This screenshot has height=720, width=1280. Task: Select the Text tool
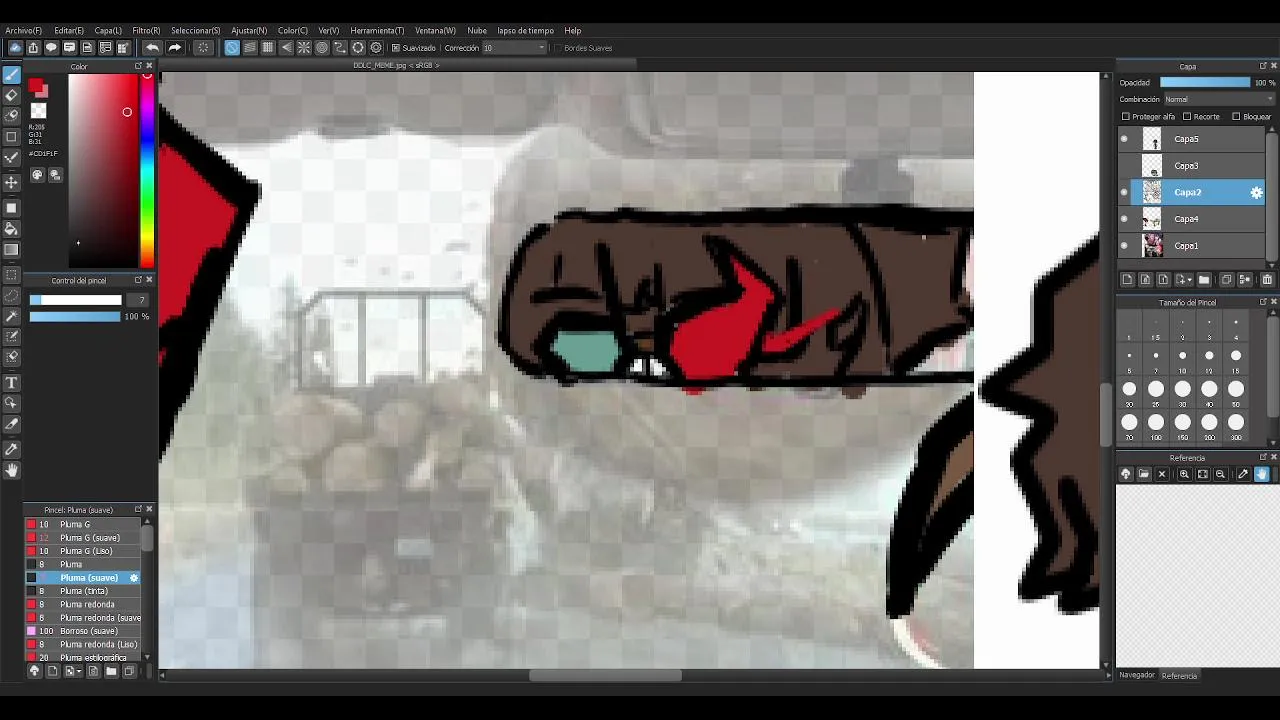click(x=12, y=383)
